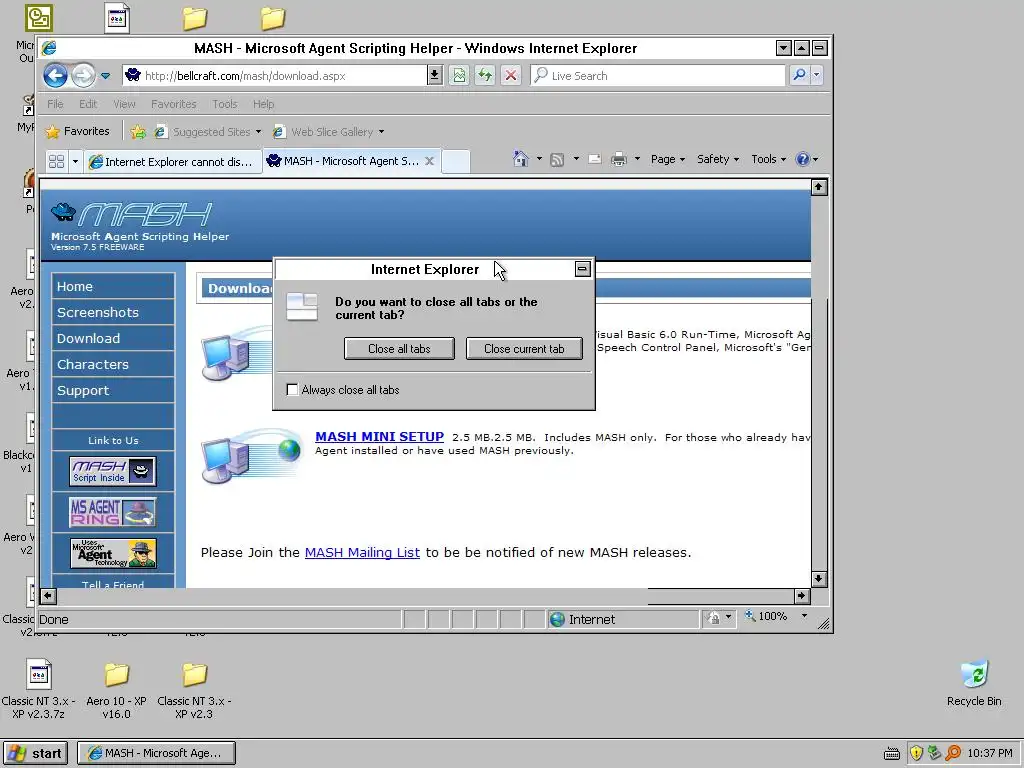Open the Safety dropdown menu
This screenshot has width=1024, height=768.
pyautogui.click(x=718, y=159)
